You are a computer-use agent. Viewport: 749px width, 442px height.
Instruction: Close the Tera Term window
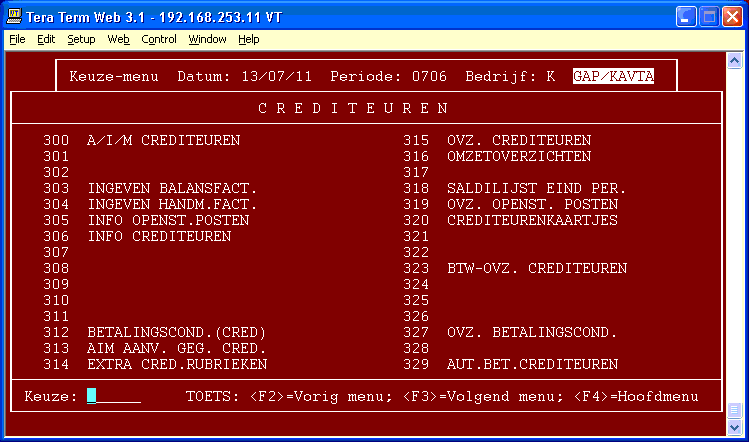[x=731, y=16]
